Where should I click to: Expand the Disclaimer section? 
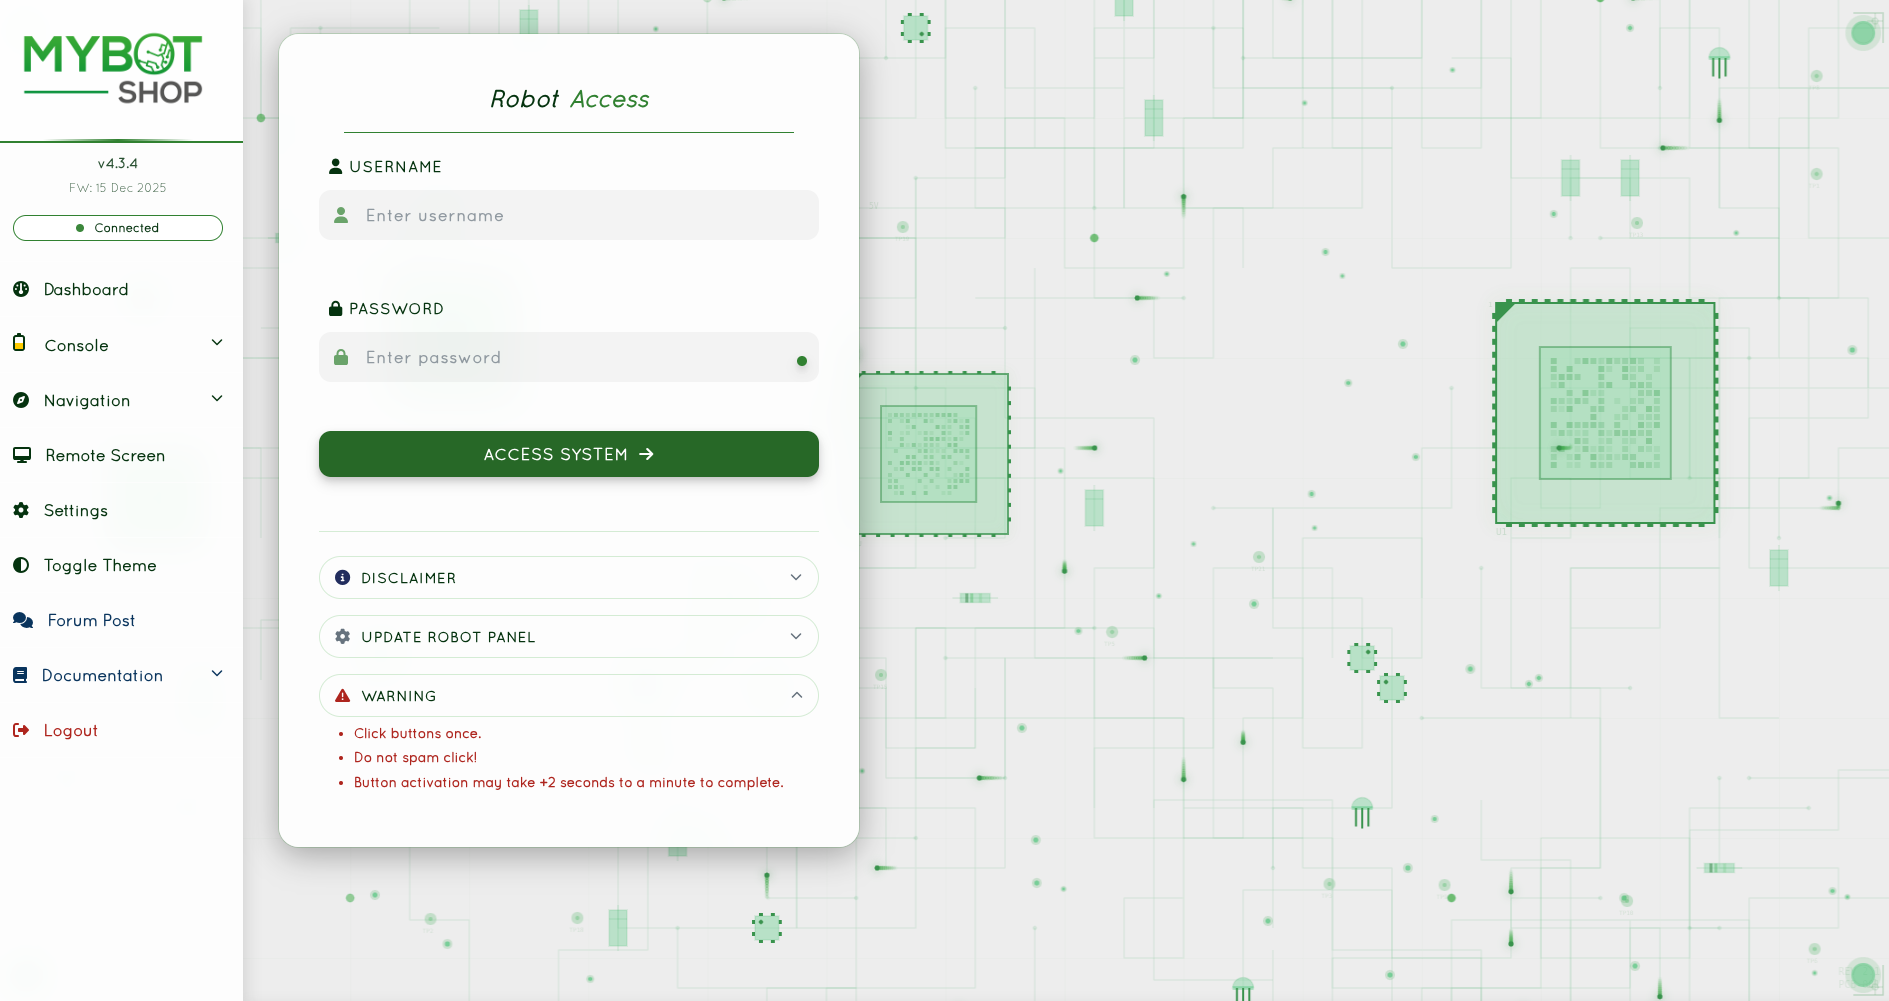point(568,578)
